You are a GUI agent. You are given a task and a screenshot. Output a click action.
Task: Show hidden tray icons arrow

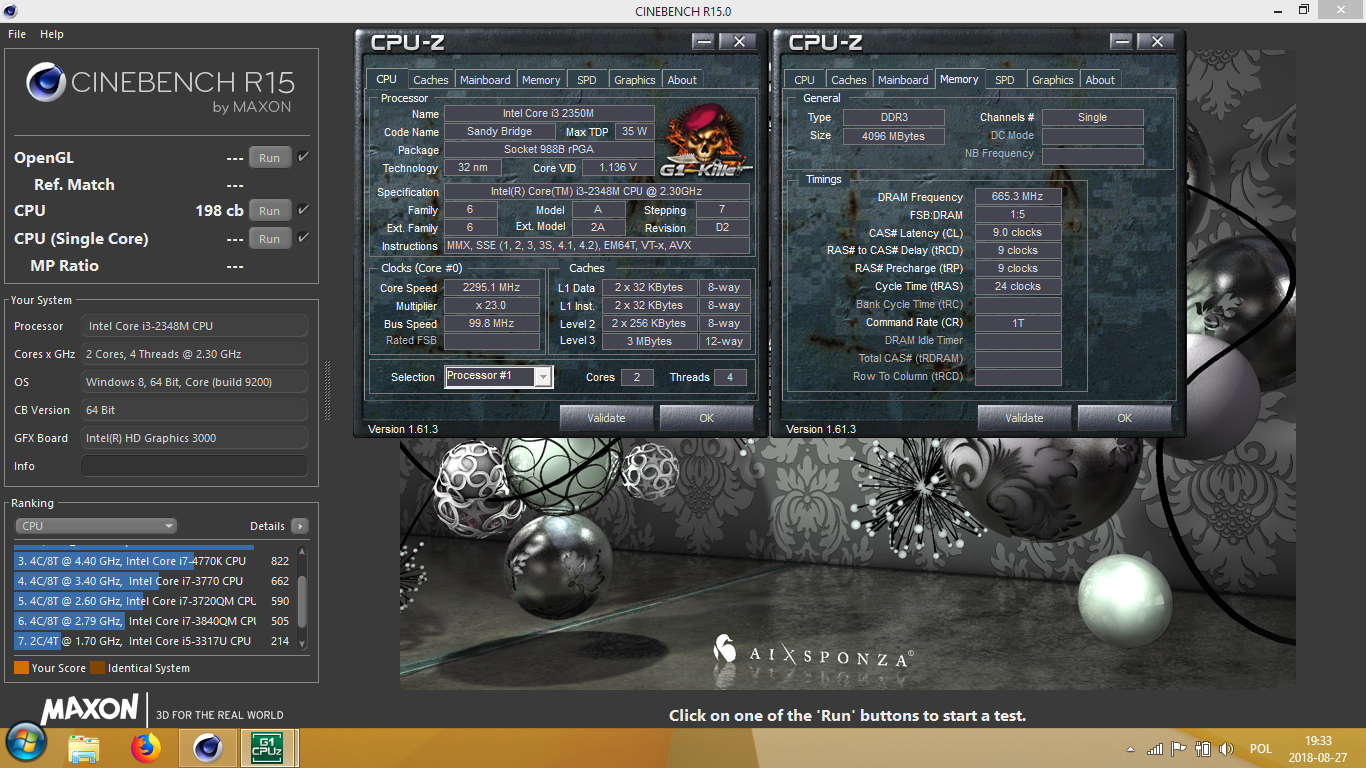point(1131,749)
